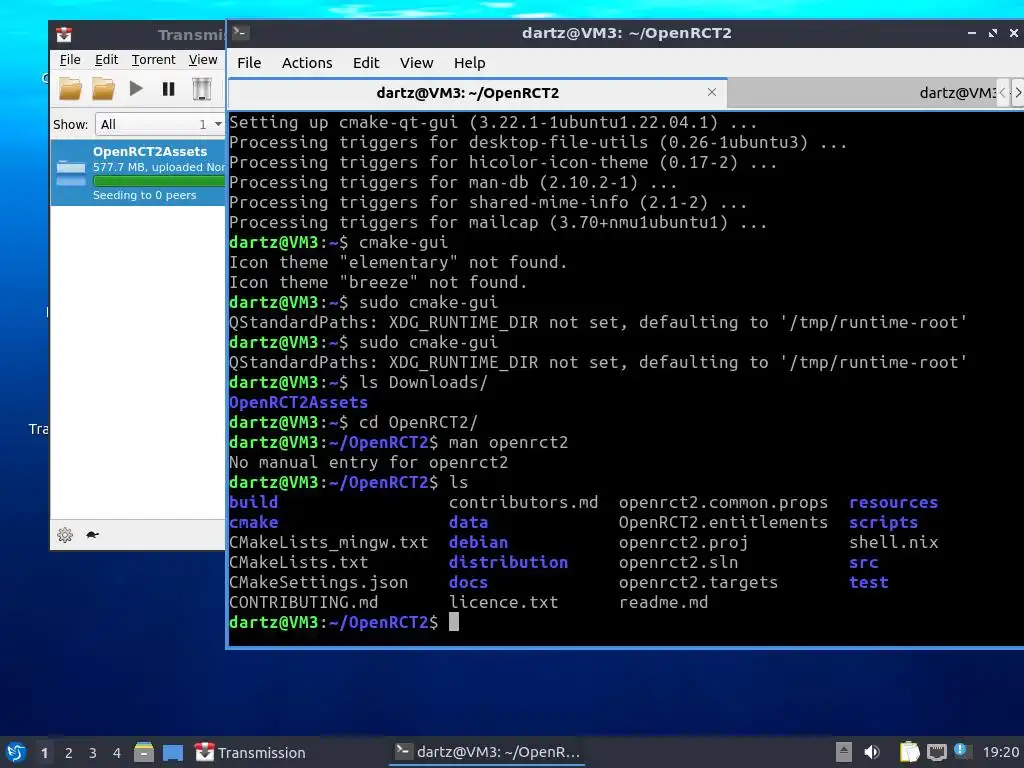Start torrent with Transmission play icon
Viewport: 1024px width, 768px height.
click(x=136, y=88)
